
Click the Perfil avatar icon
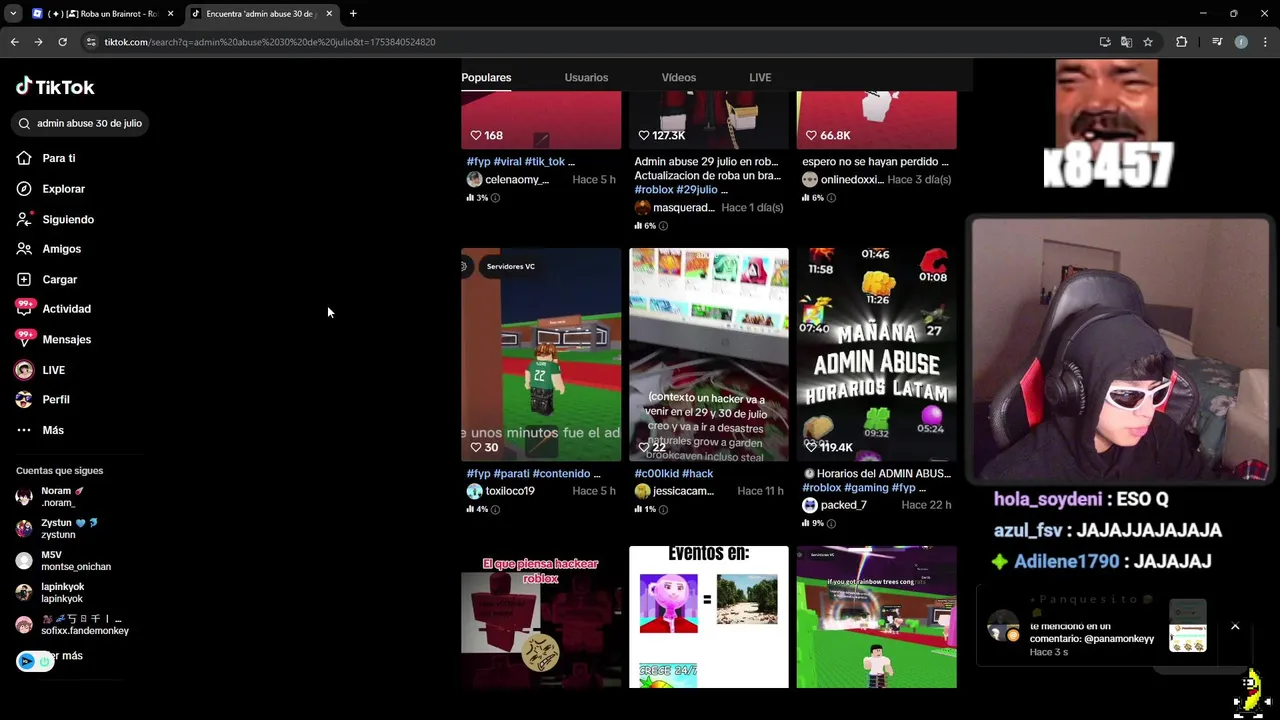pos(24,400)
